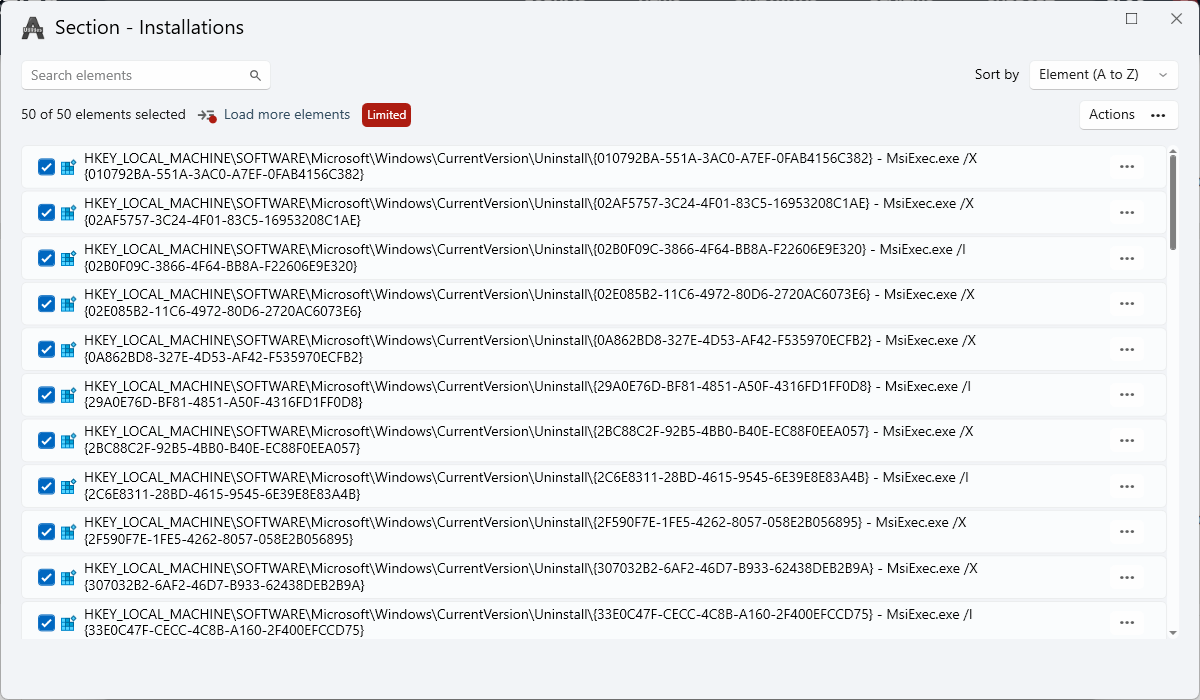Select the {307032B2-6AF2-46D7 uninstall entry text
This screenshot has width=1200, height=700.
531,577
